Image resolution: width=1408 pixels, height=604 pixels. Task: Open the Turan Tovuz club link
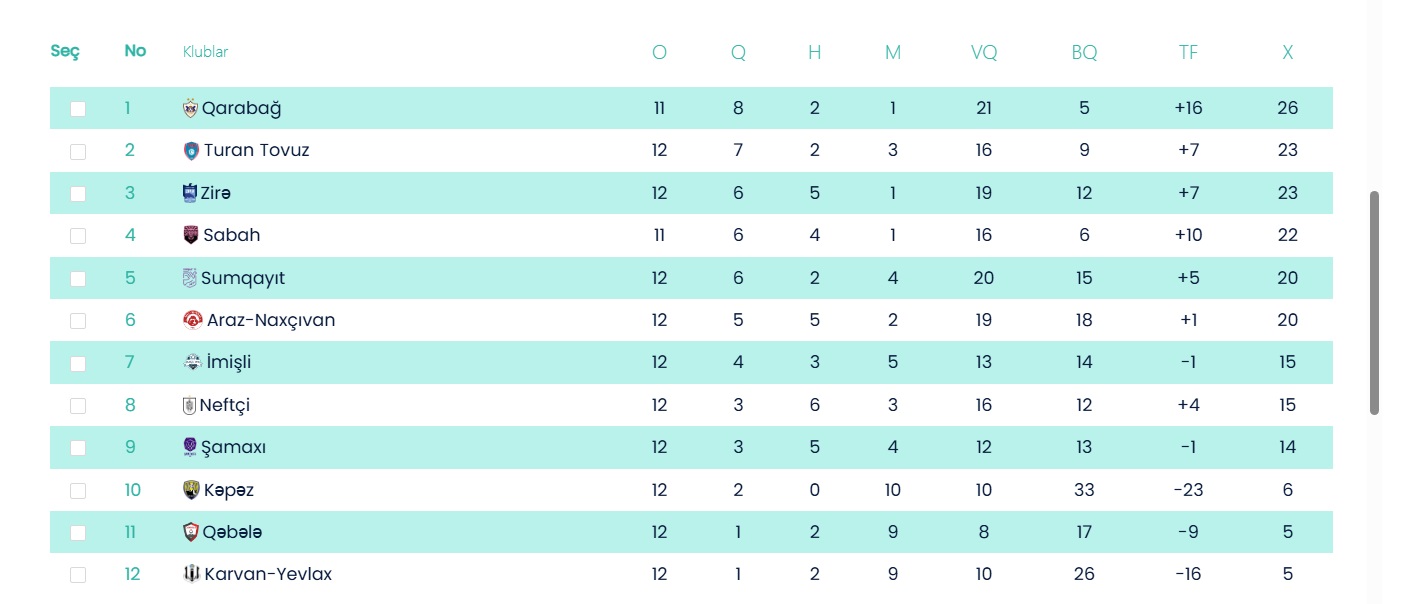(256, 151)
